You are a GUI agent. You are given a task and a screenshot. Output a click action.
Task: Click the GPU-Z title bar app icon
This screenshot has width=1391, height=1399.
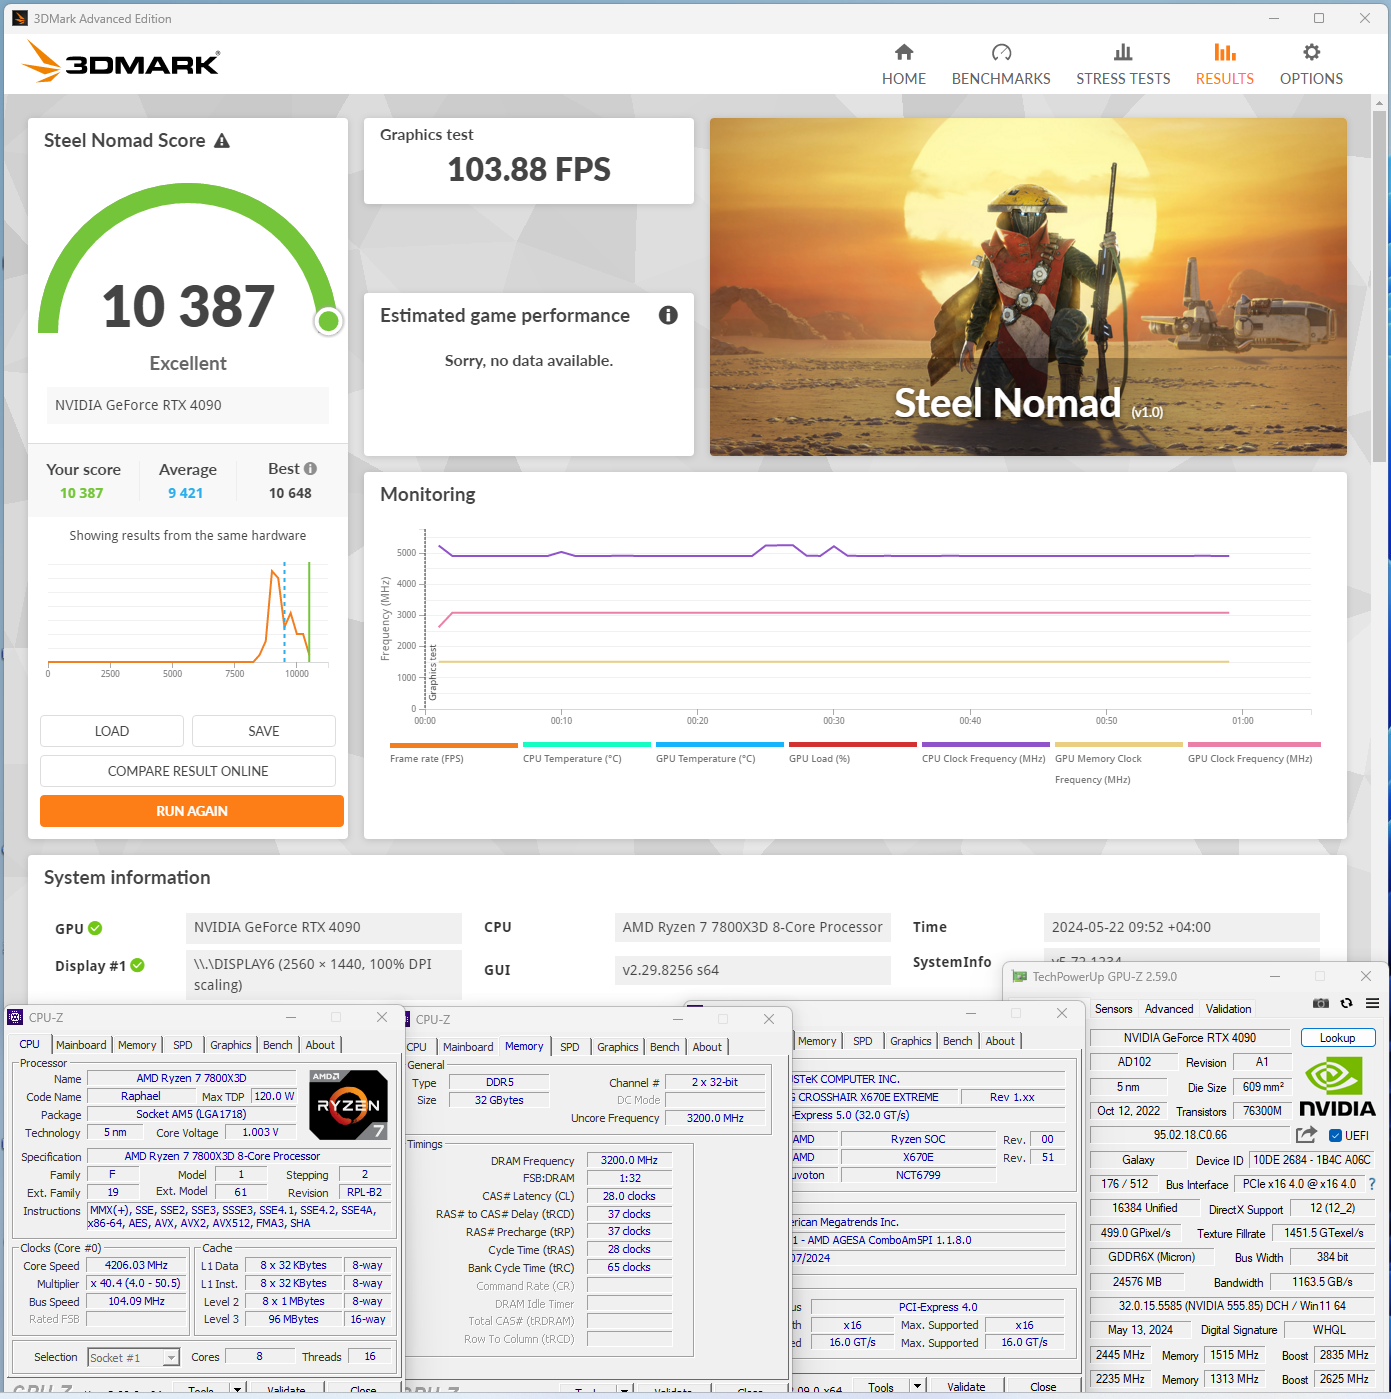point(1019,977)
